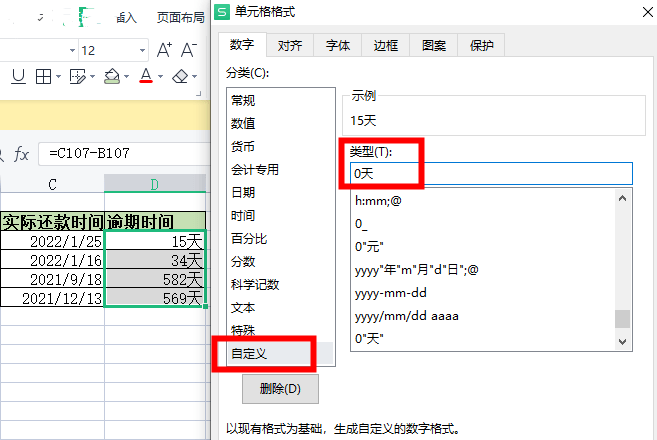Select the 逾期时间 header cell
This screenshot has width=657, height=440.
click(155, 221)
